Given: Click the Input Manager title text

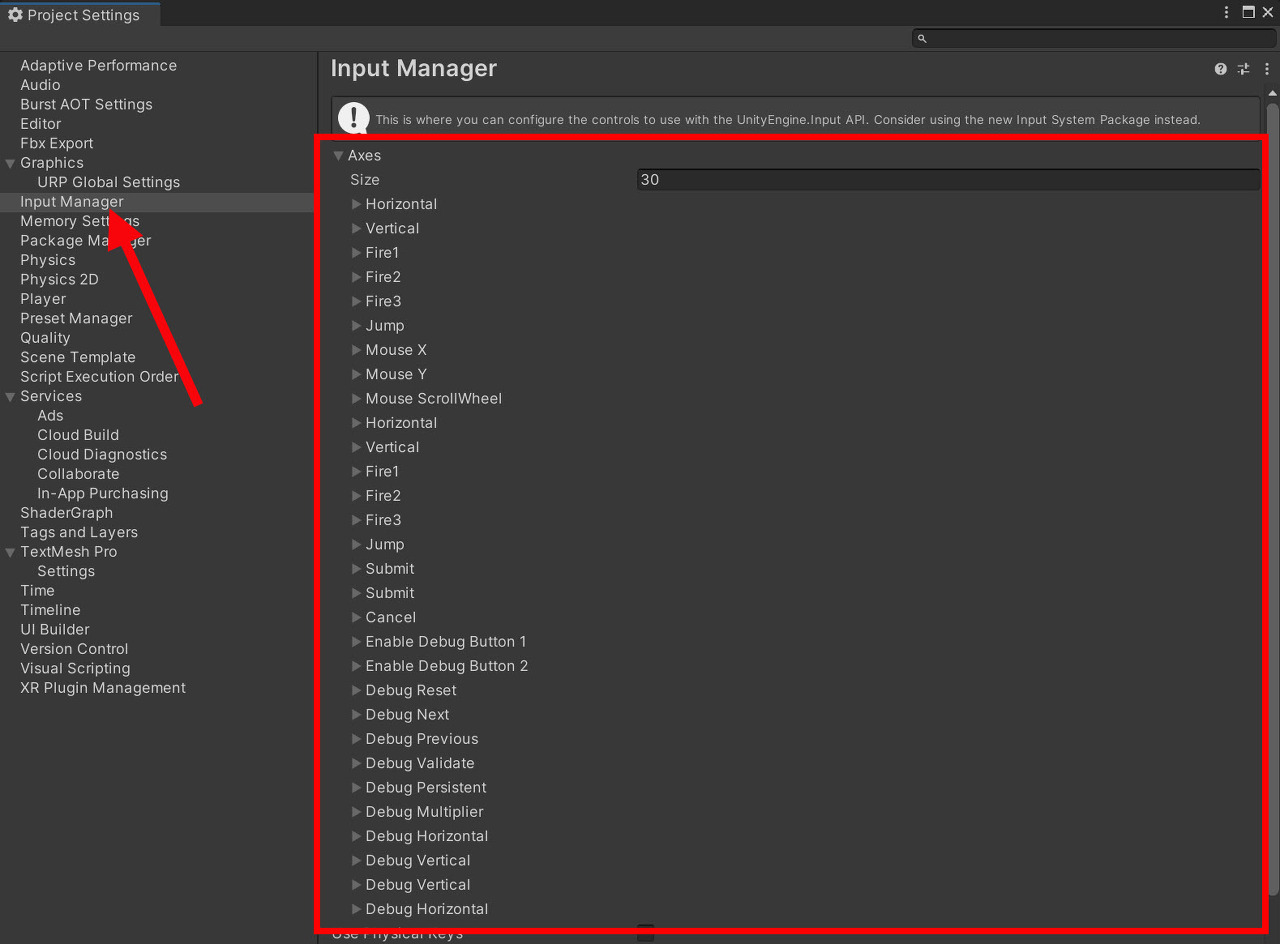Looking at the screenshot, I should tap(414, 68).
